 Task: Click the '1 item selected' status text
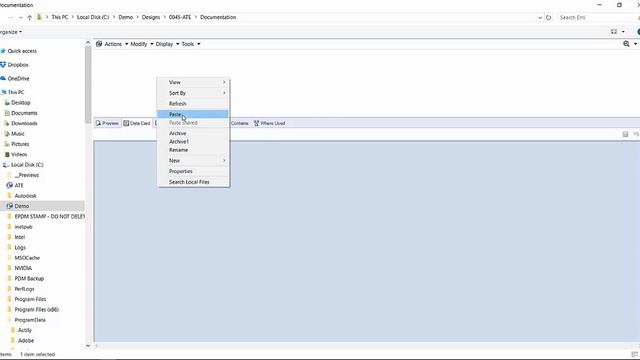point(37,355)
